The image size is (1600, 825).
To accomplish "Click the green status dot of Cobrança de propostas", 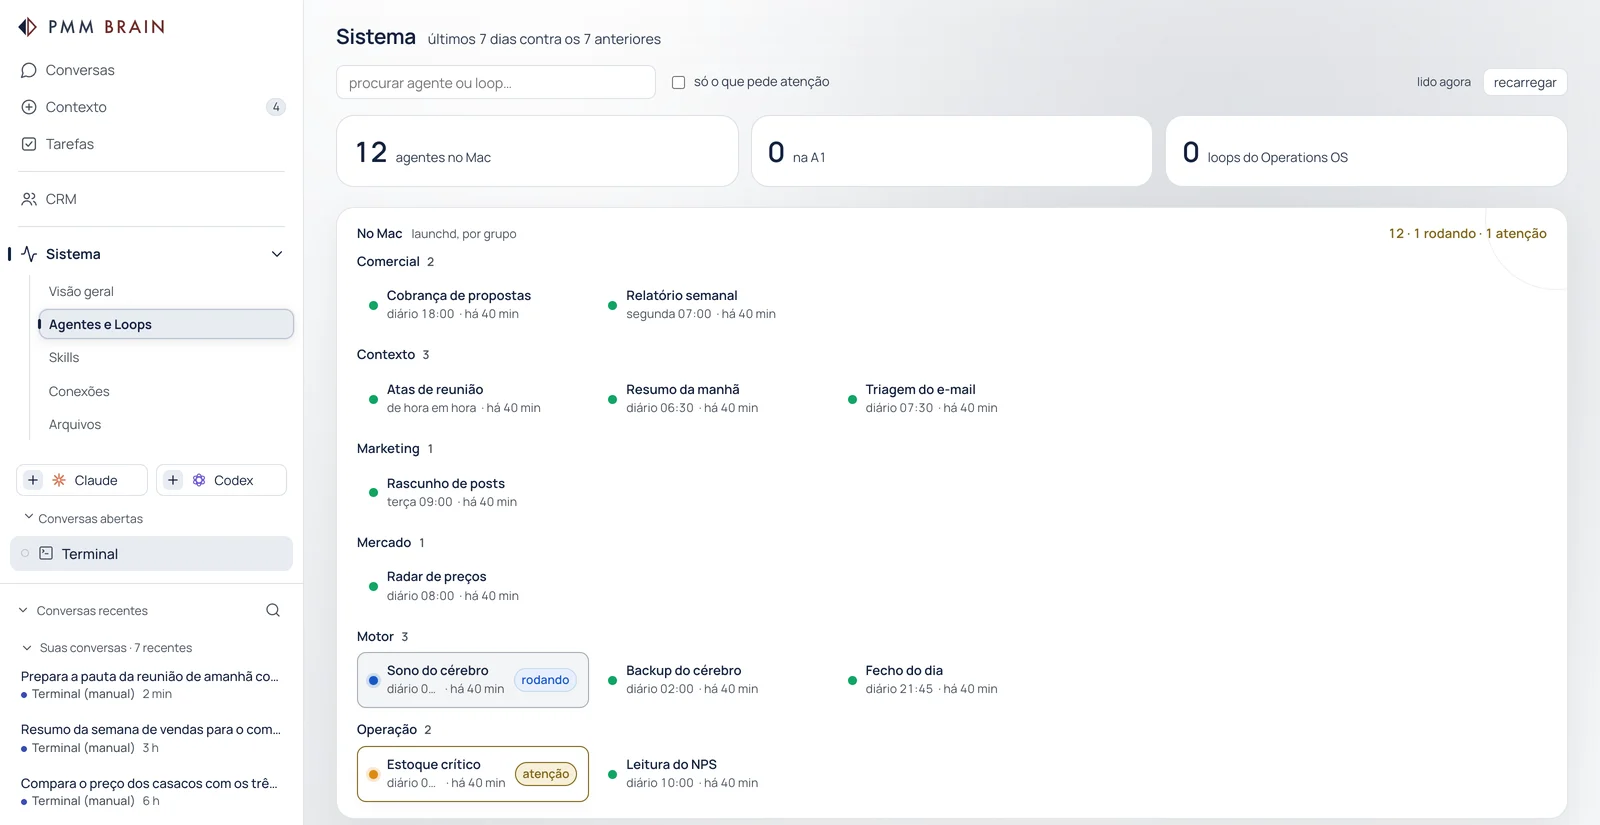I will click(x=373, y=305).
